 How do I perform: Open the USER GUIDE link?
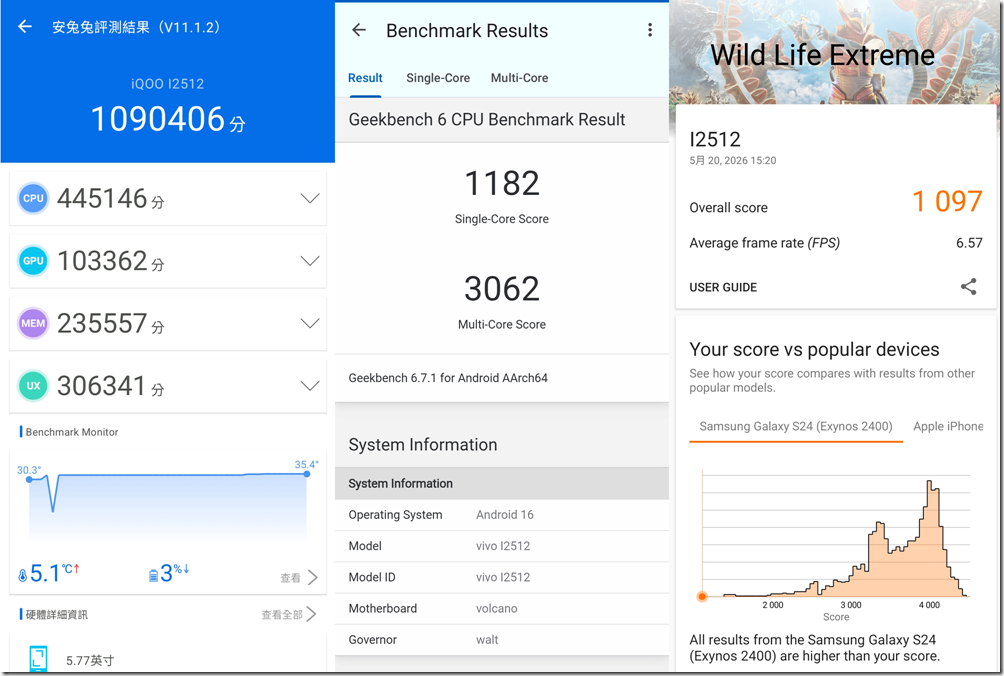pos(723,287)
